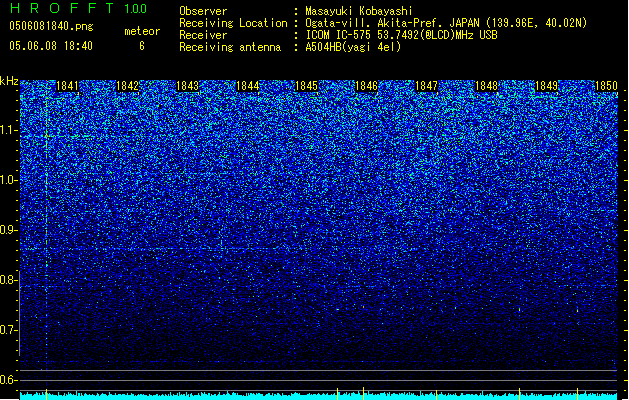The width and height of the screenshot is (629, 400).
Task: Click the Ogata-vill. Akita-Pref. JAPAN receiving location value
Action: click(x=446, y=23)
